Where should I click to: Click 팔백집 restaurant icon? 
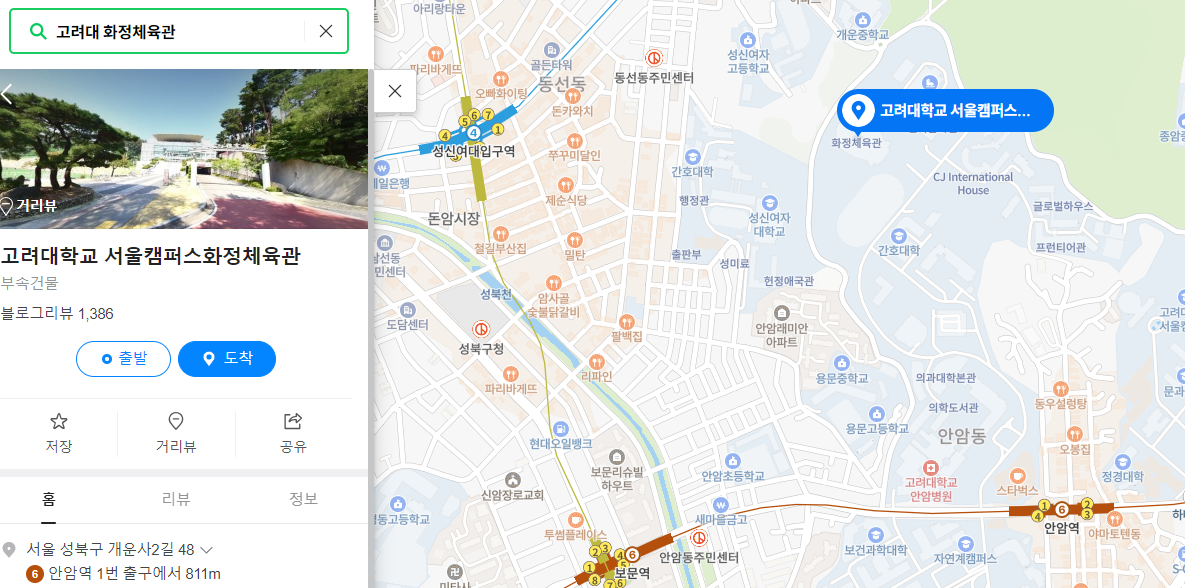point(627,322)
